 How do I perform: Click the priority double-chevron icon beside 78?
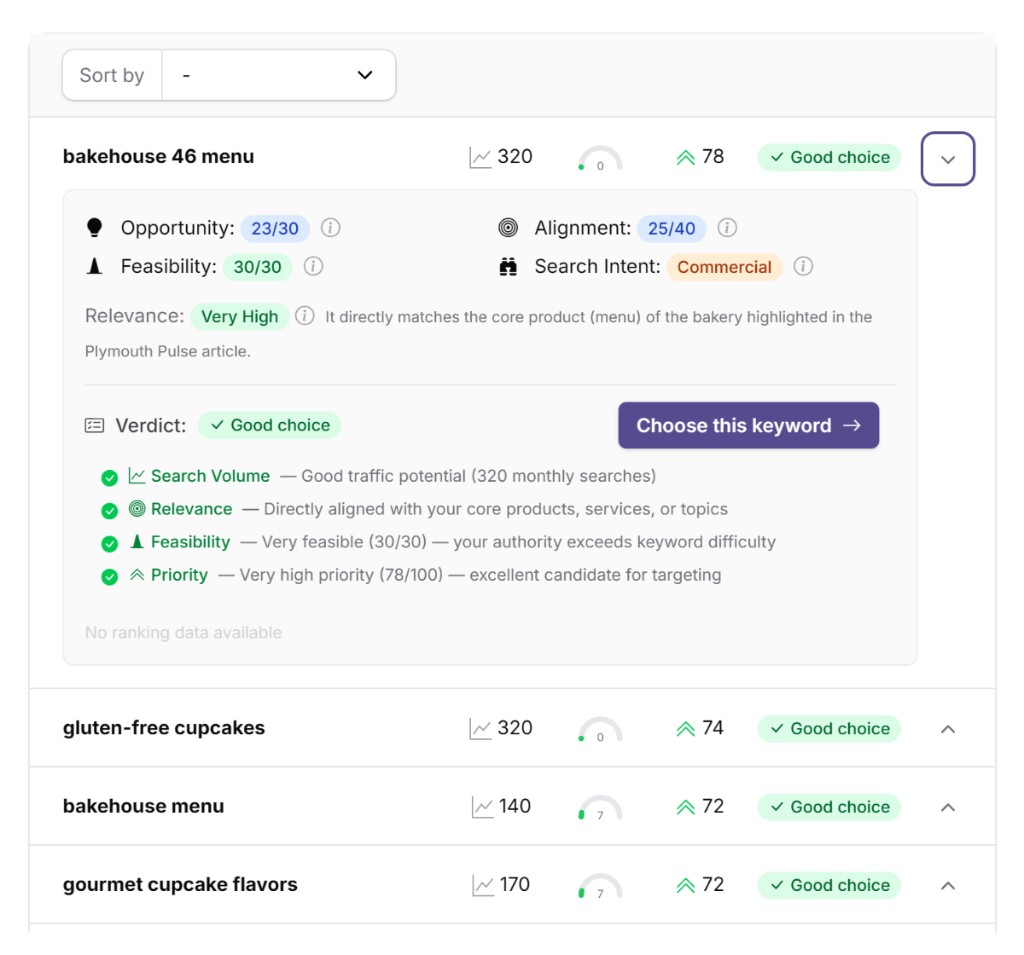click(685, 156)
